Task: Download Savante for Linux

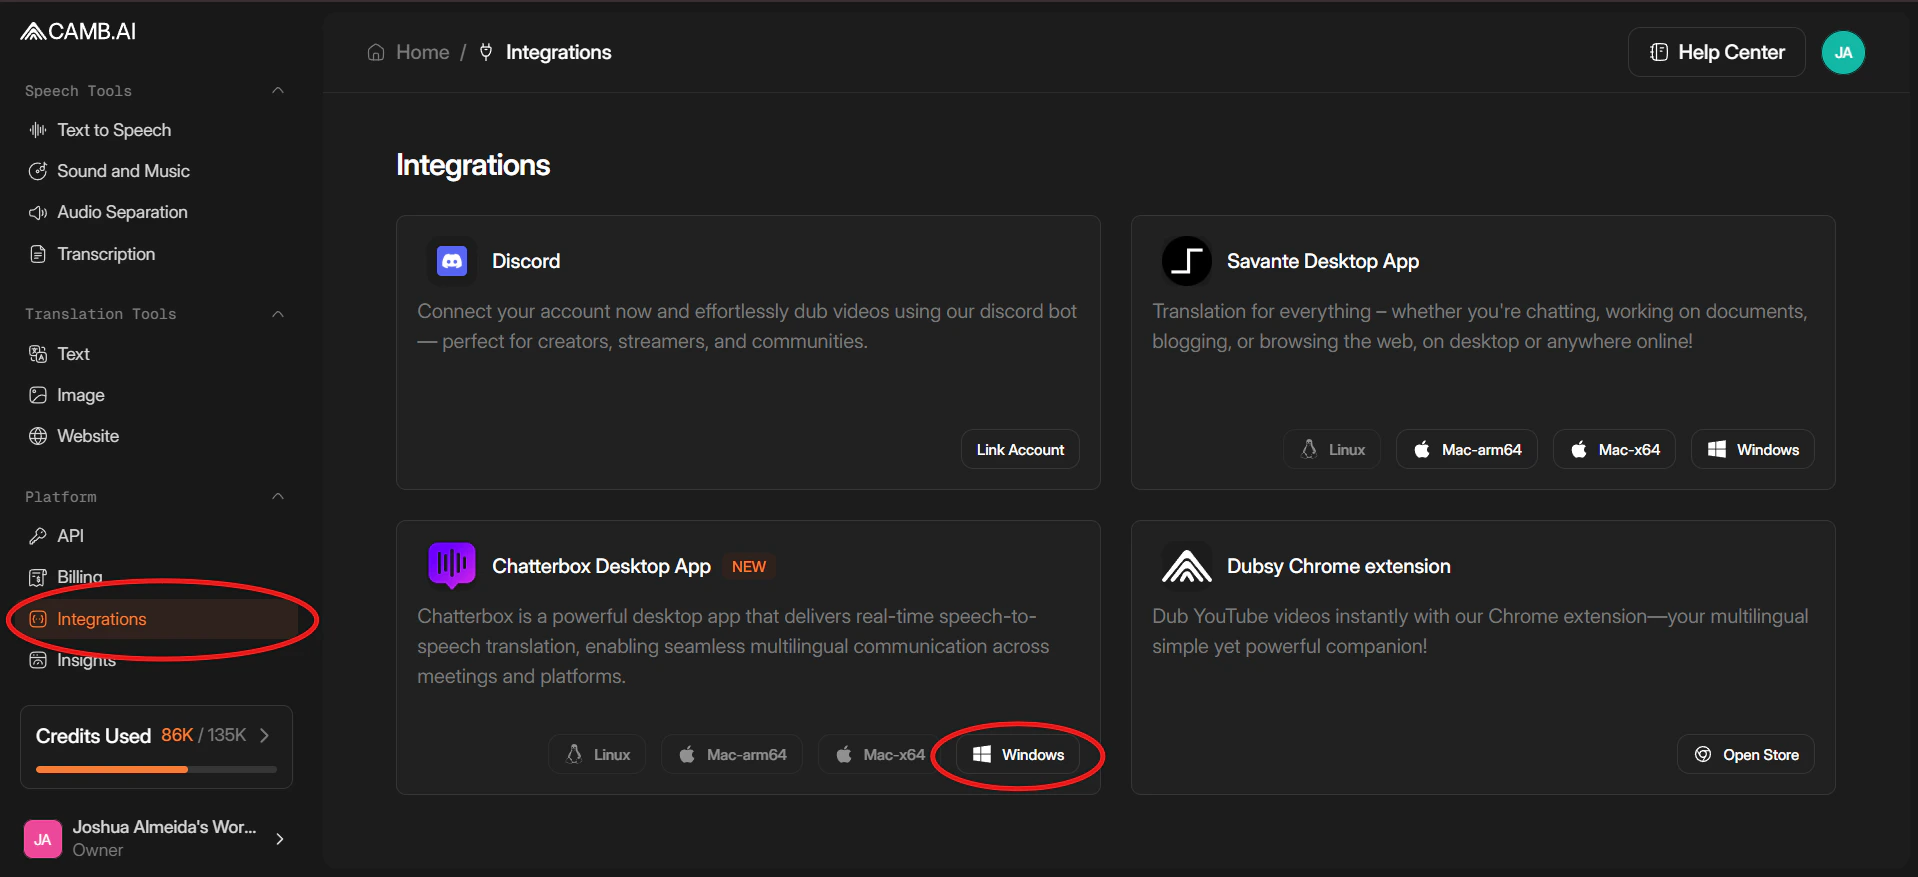Action: [x=1331, y=450]
